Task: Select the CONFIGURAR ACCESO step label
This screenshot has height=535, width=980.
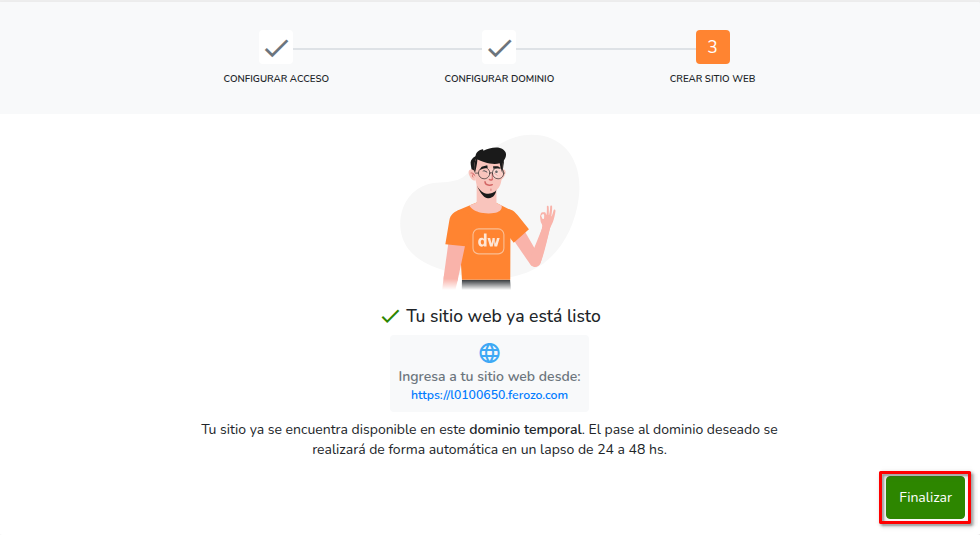Action: pos(276,79)
